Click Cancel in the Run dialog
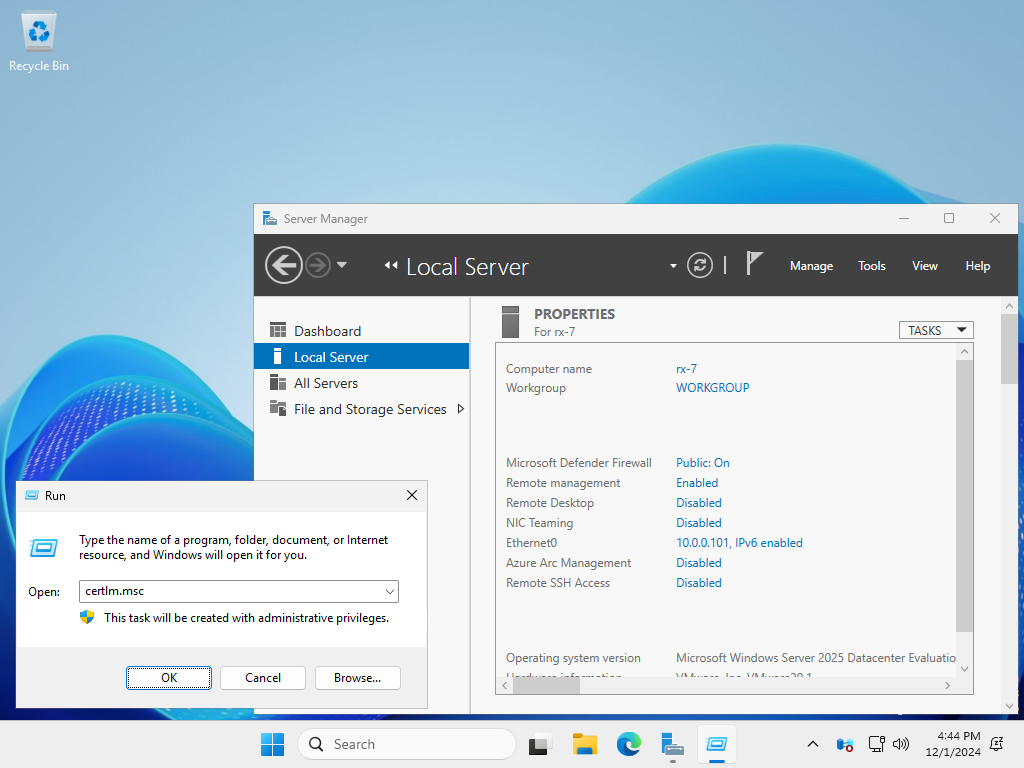1024x768 pixels. click(263, 678)
